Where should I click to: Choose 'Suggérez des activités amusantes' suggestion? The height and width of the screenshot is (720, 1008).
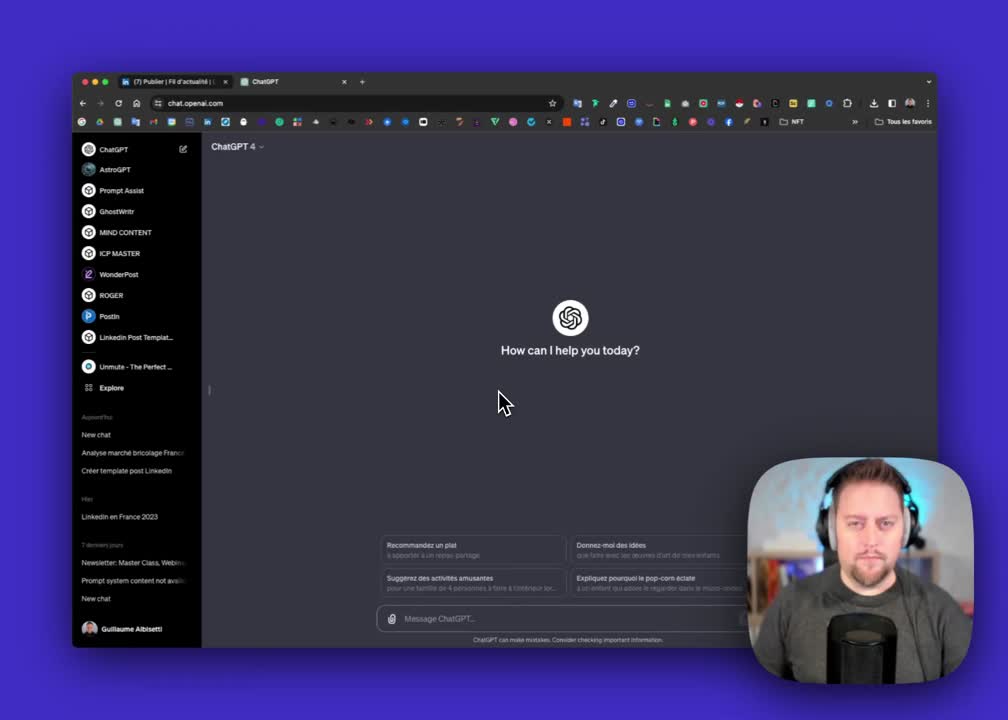(472, 583)
